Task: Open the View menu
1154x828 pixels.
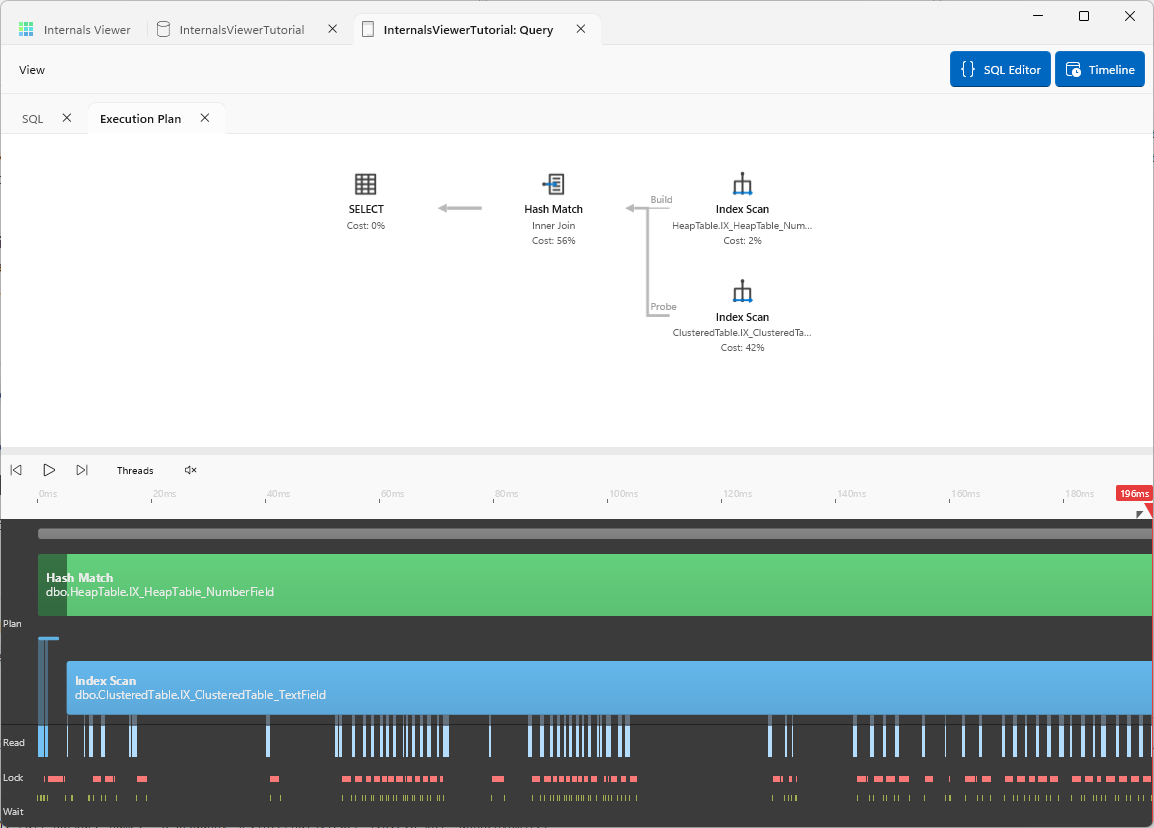Action: (32, 70)
